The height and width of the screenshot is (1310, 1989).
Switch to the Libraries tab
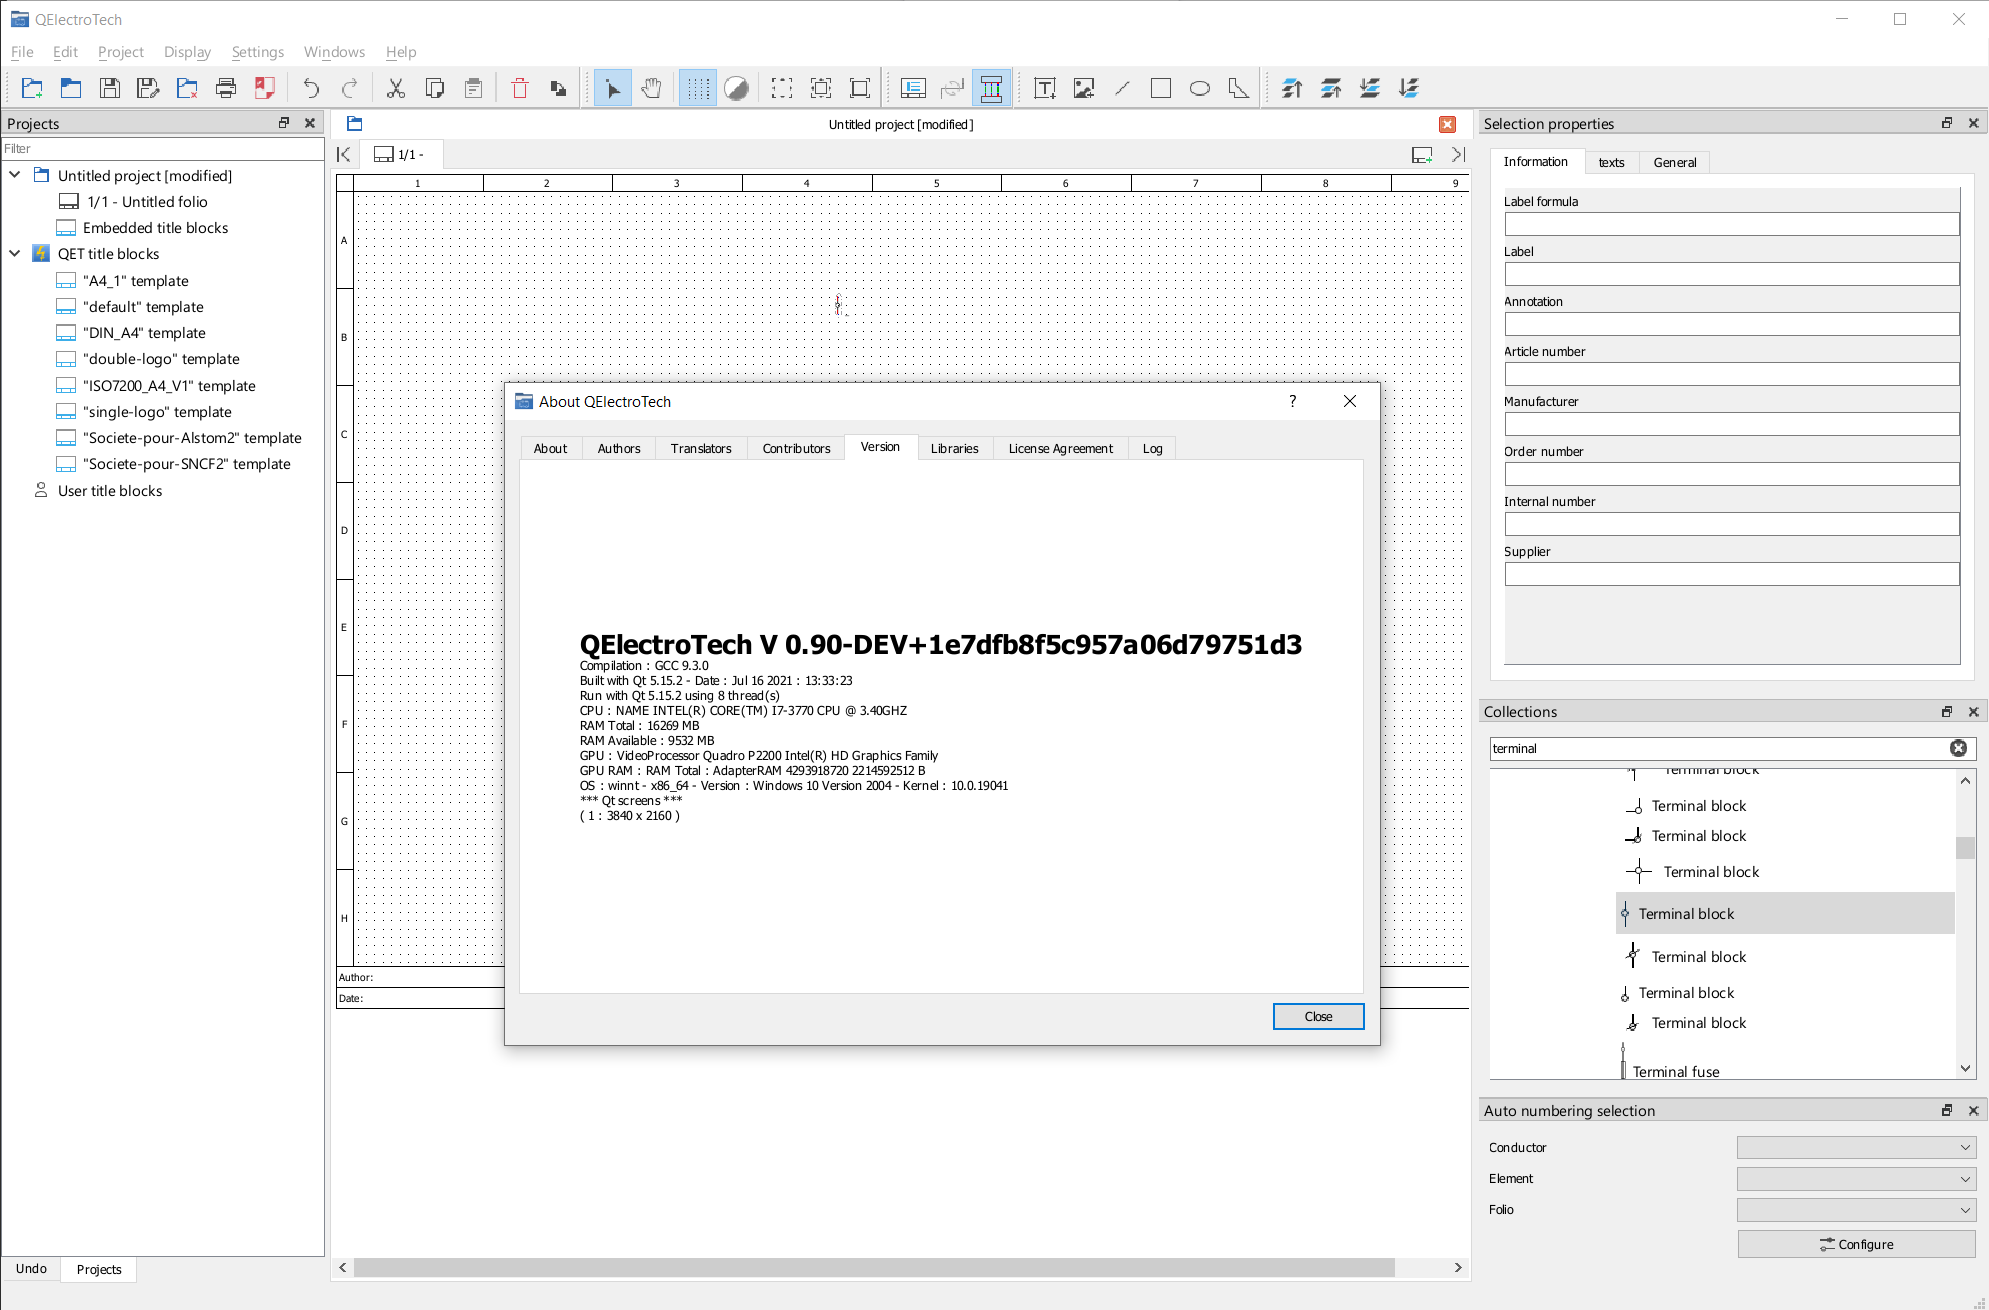click(x=954, y=448)
